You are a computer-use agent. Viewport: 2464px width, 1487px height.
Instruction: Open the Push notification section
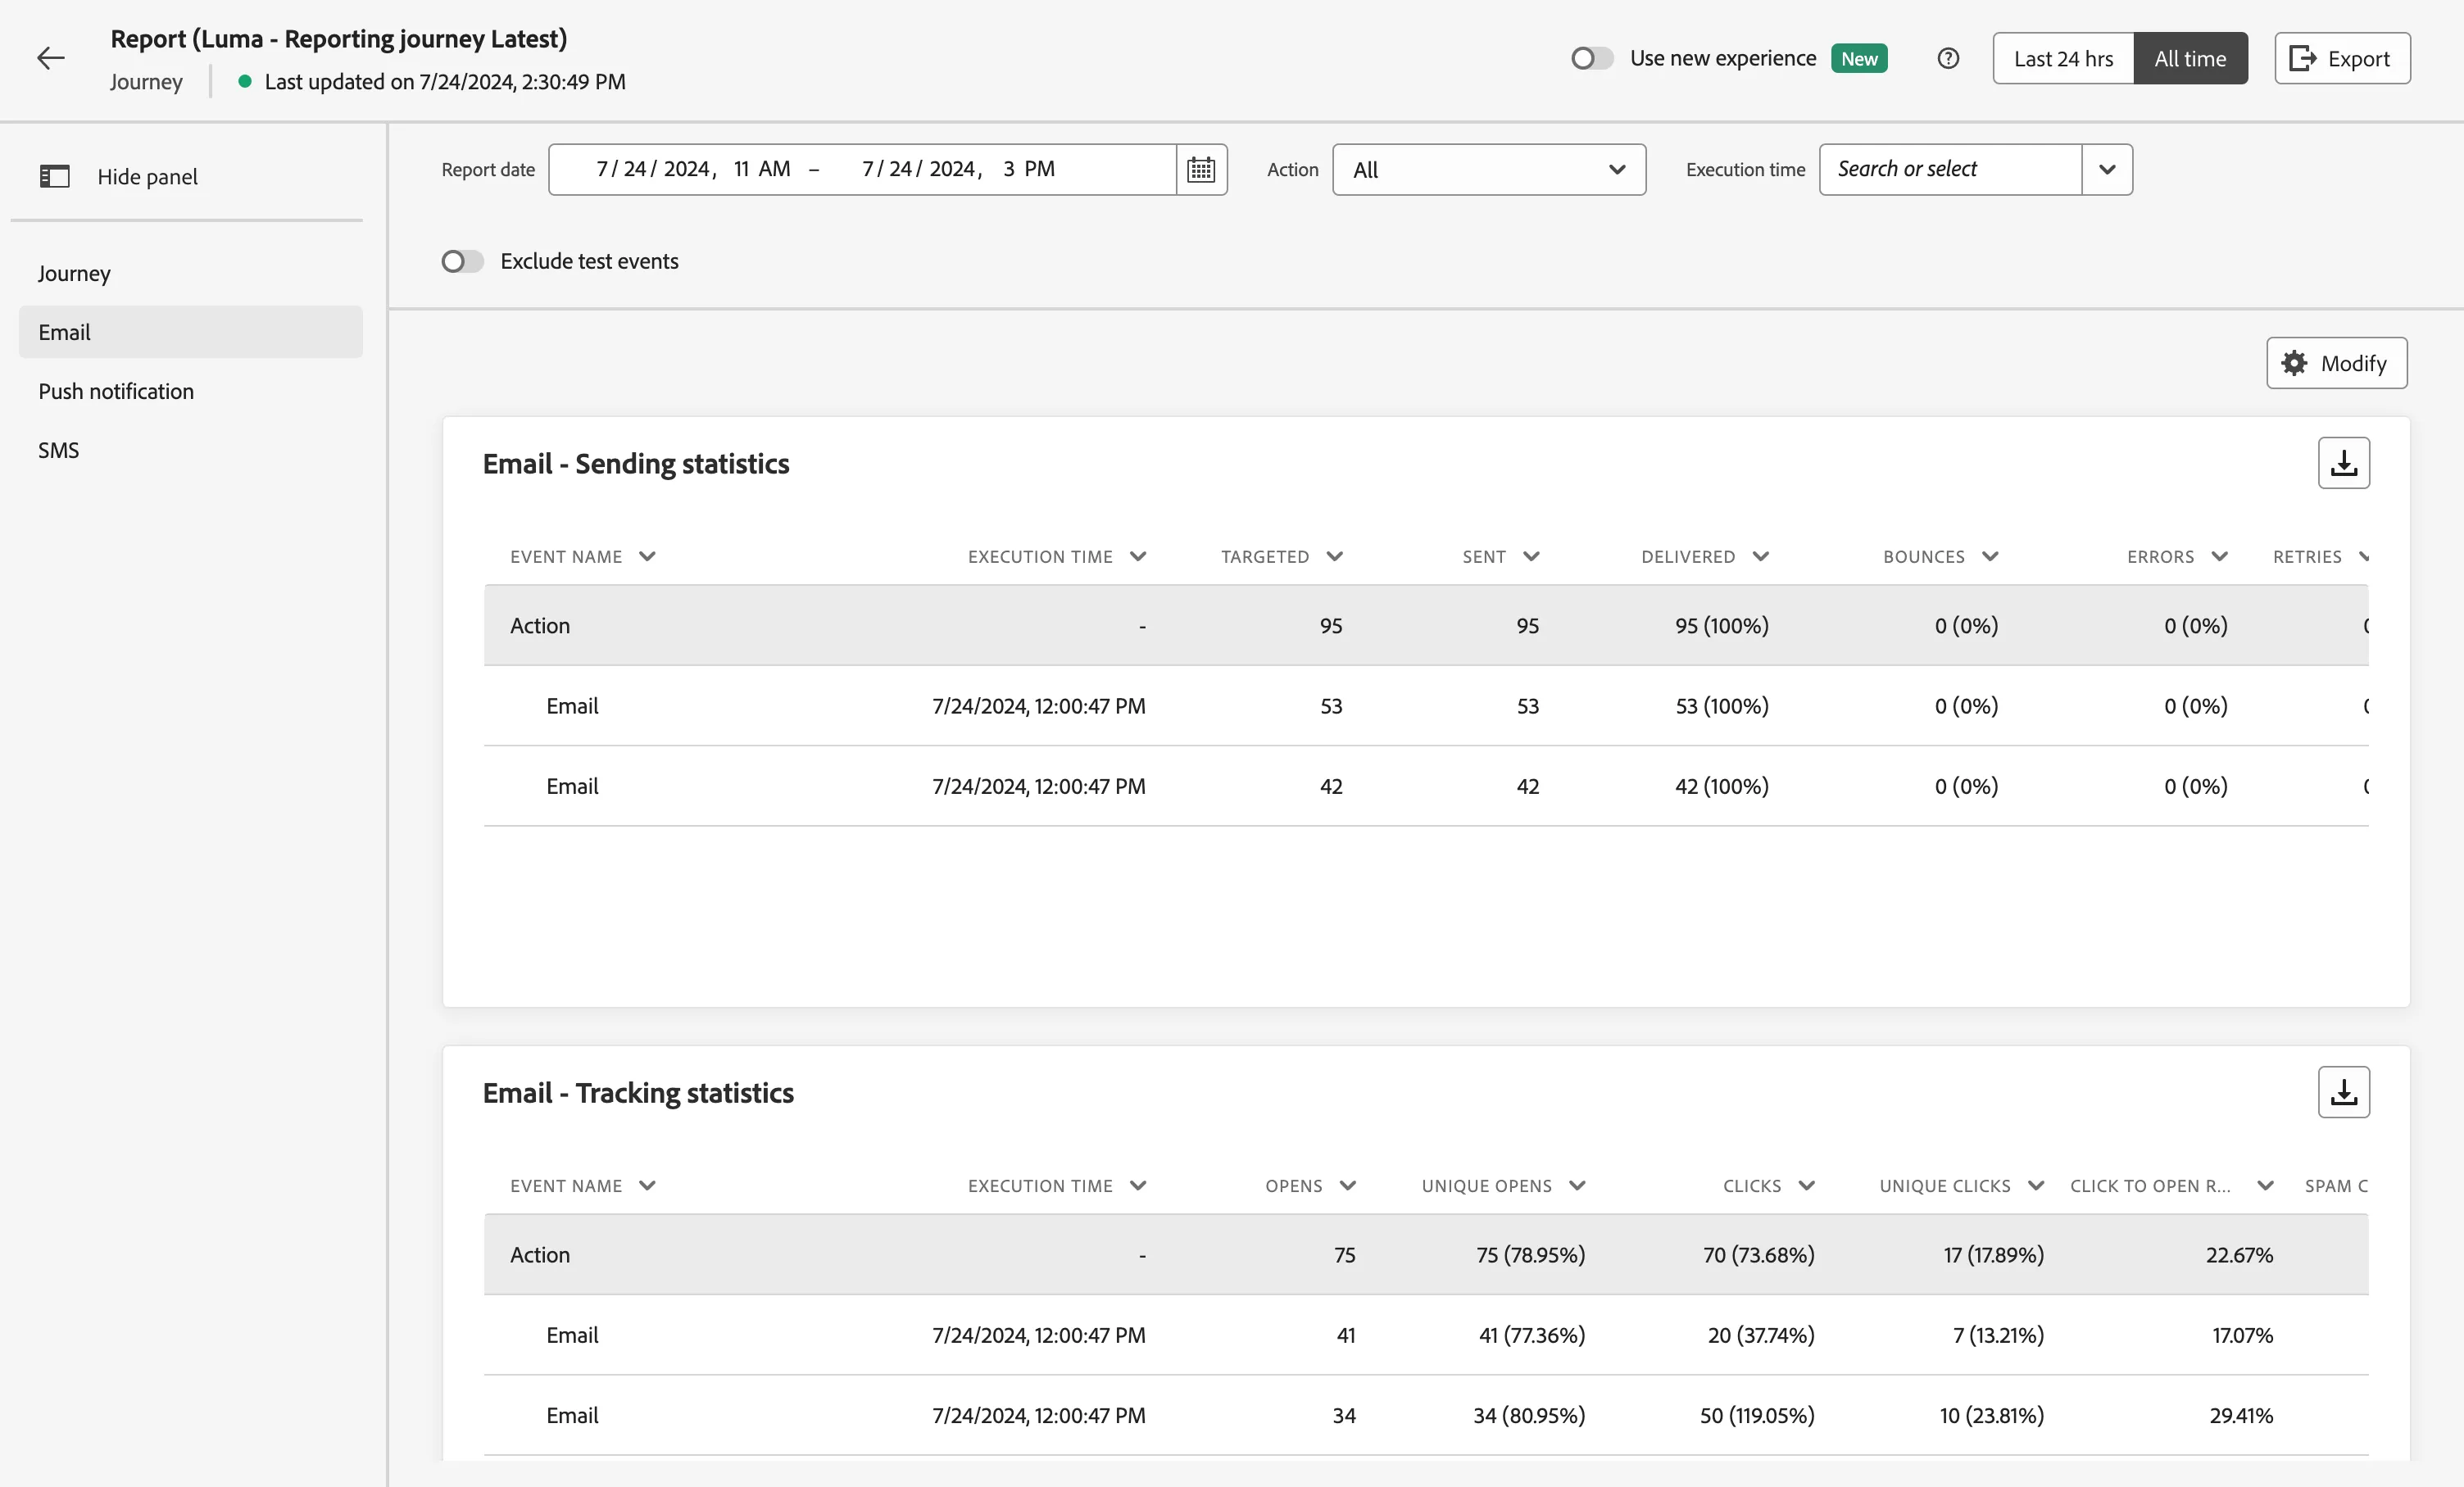point(116,391)
